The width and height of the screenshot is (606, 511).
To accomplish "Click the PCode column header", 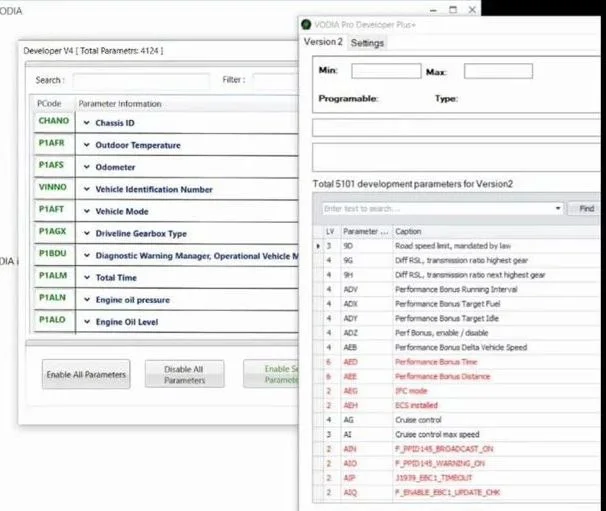I will [52, 104].
